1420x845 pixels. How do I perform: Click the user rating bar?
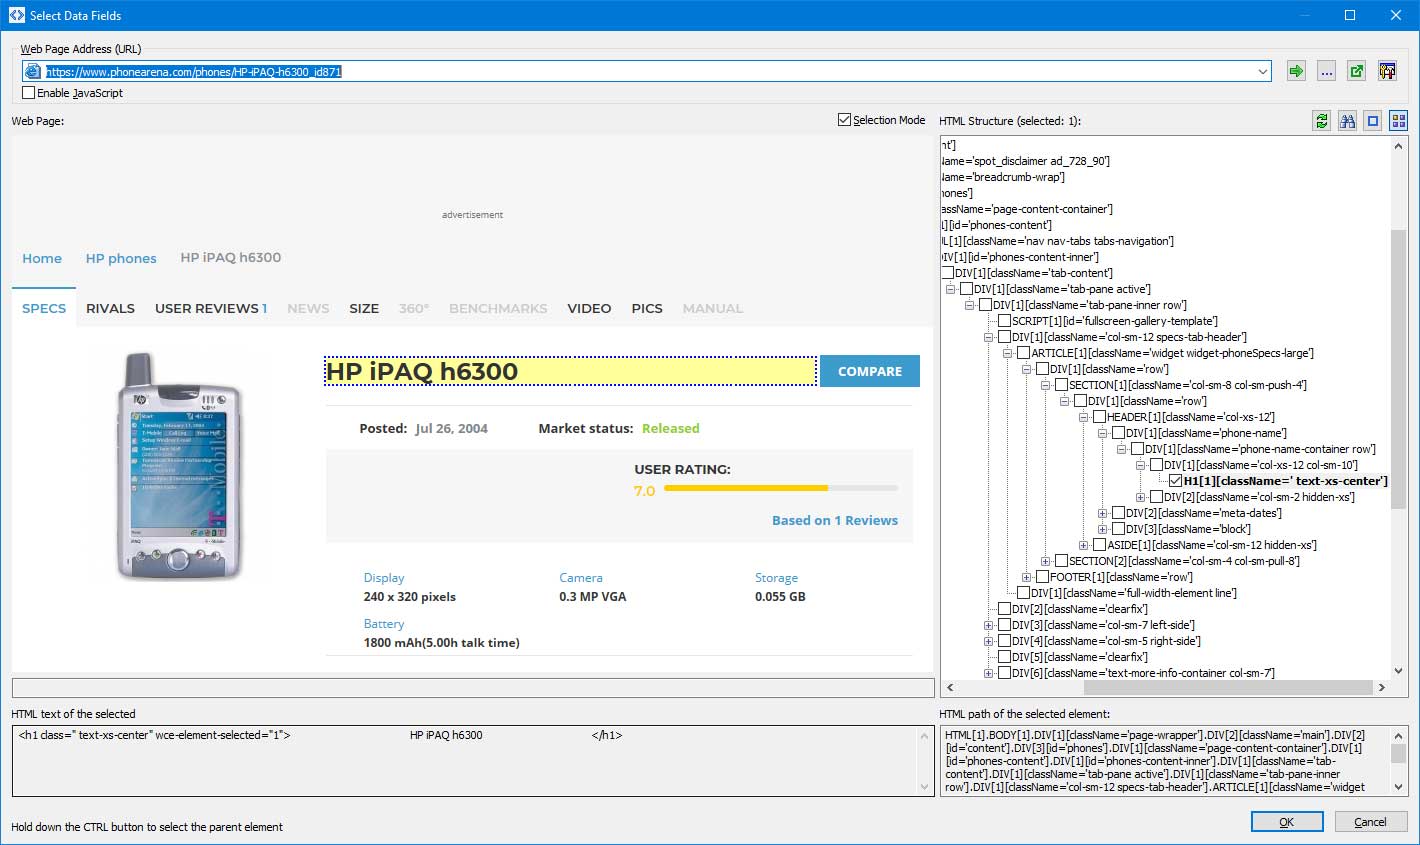781,488
